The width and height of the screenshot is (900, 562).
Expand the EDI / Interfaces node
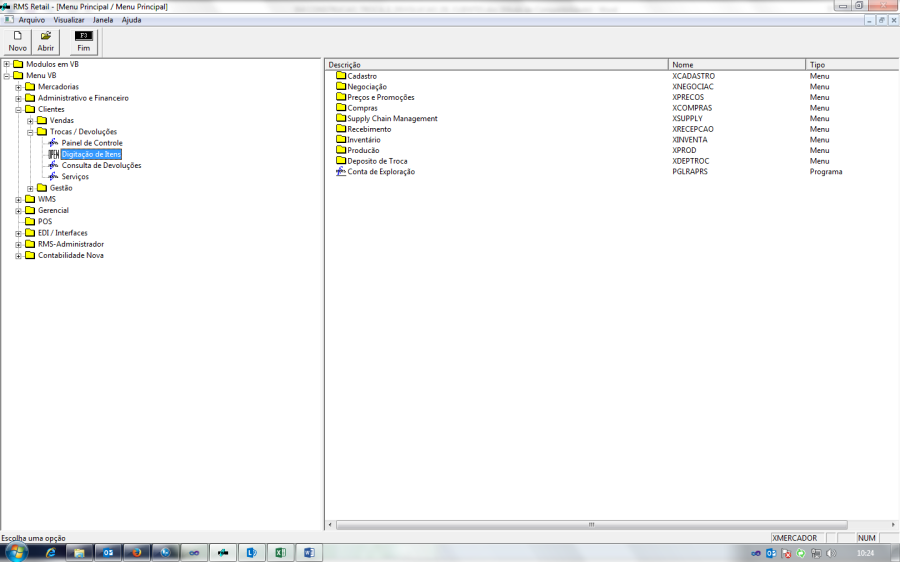(x=18, y=234)
